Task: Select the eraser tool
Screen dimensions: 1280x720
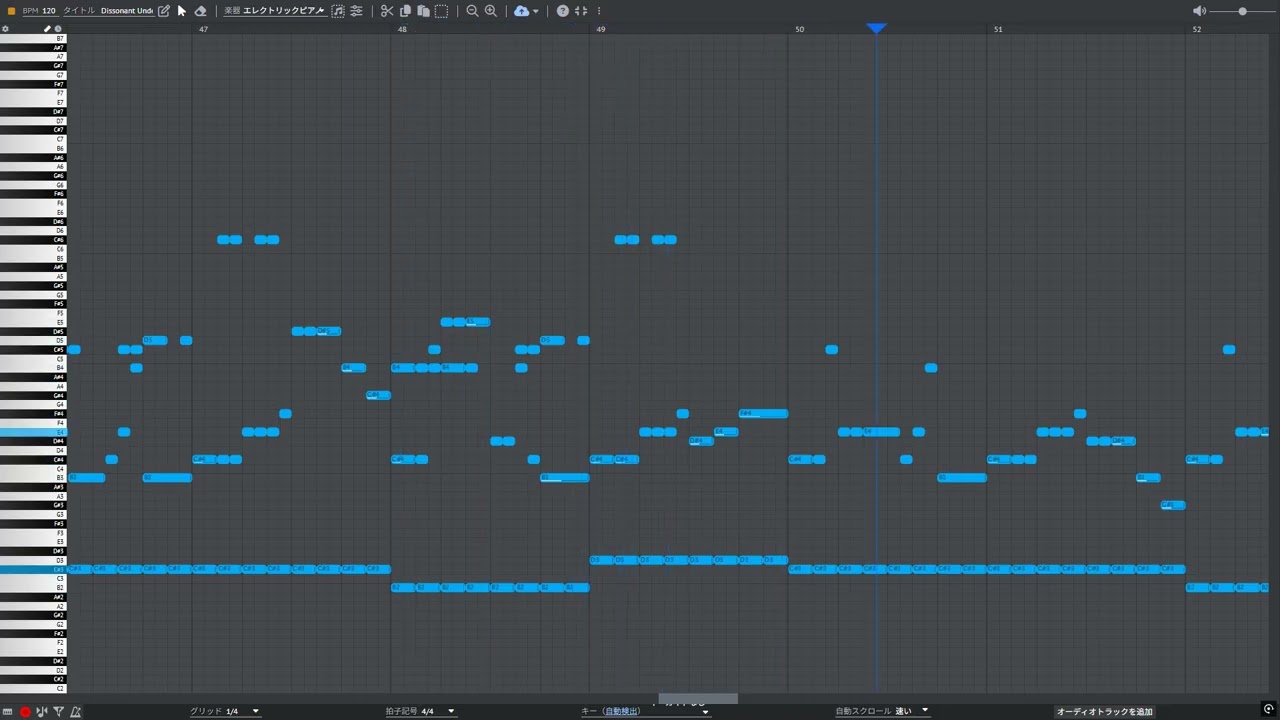Action: tap(200, 11)
